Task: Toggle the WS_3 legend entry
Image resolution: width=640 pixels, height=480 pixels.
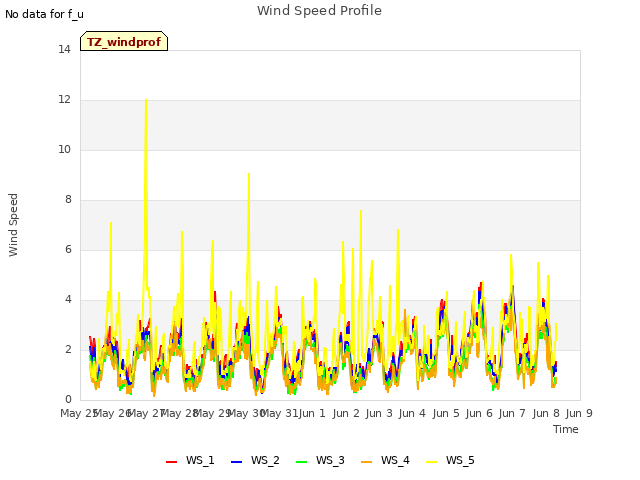Action: (320, 460)
